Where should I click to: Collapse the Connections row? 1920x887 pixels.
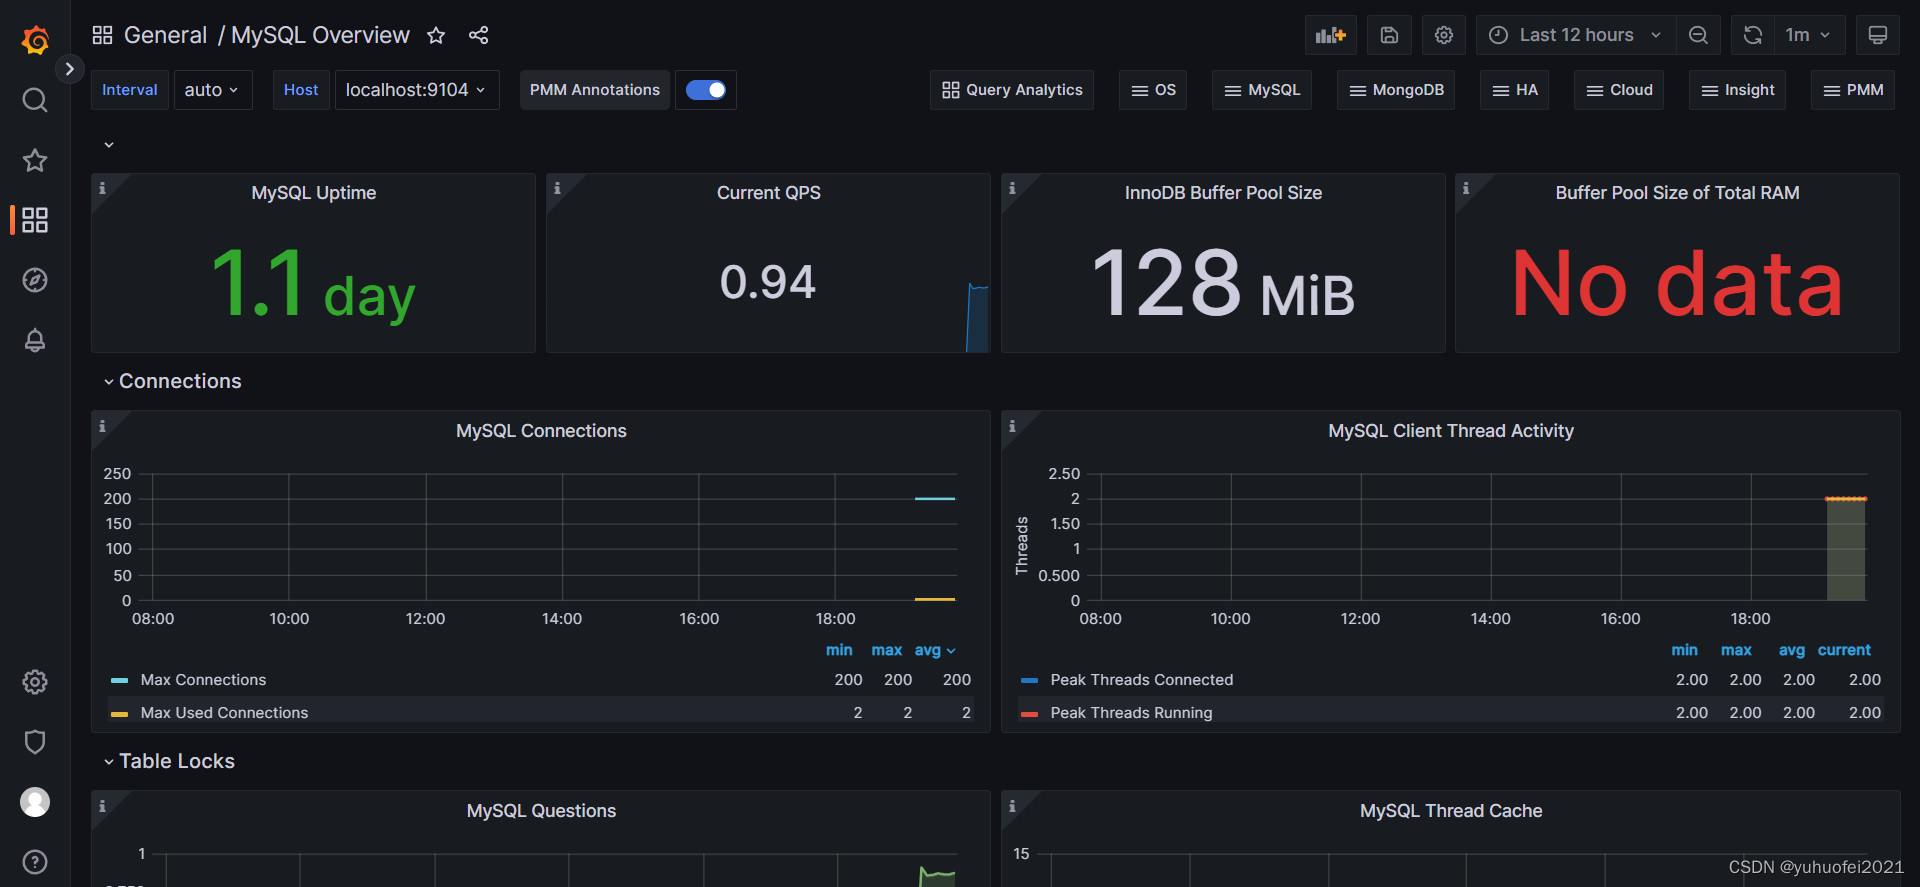[172, 381]
